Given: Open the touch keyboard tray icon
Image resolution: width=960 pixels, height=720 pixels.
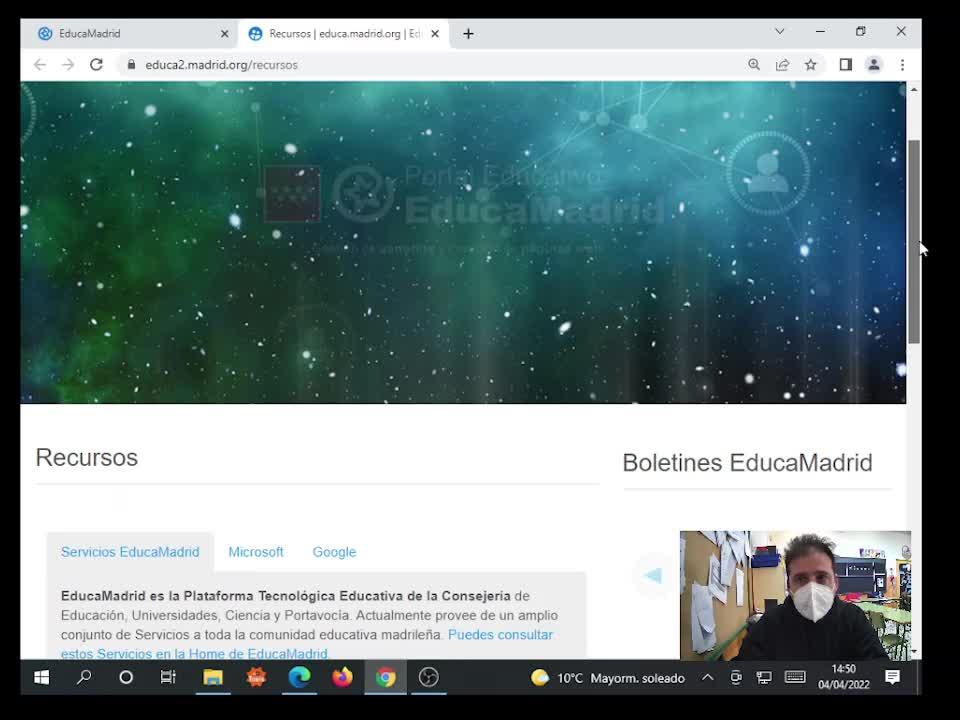Looking at the screenshot, I should point(795,677).
